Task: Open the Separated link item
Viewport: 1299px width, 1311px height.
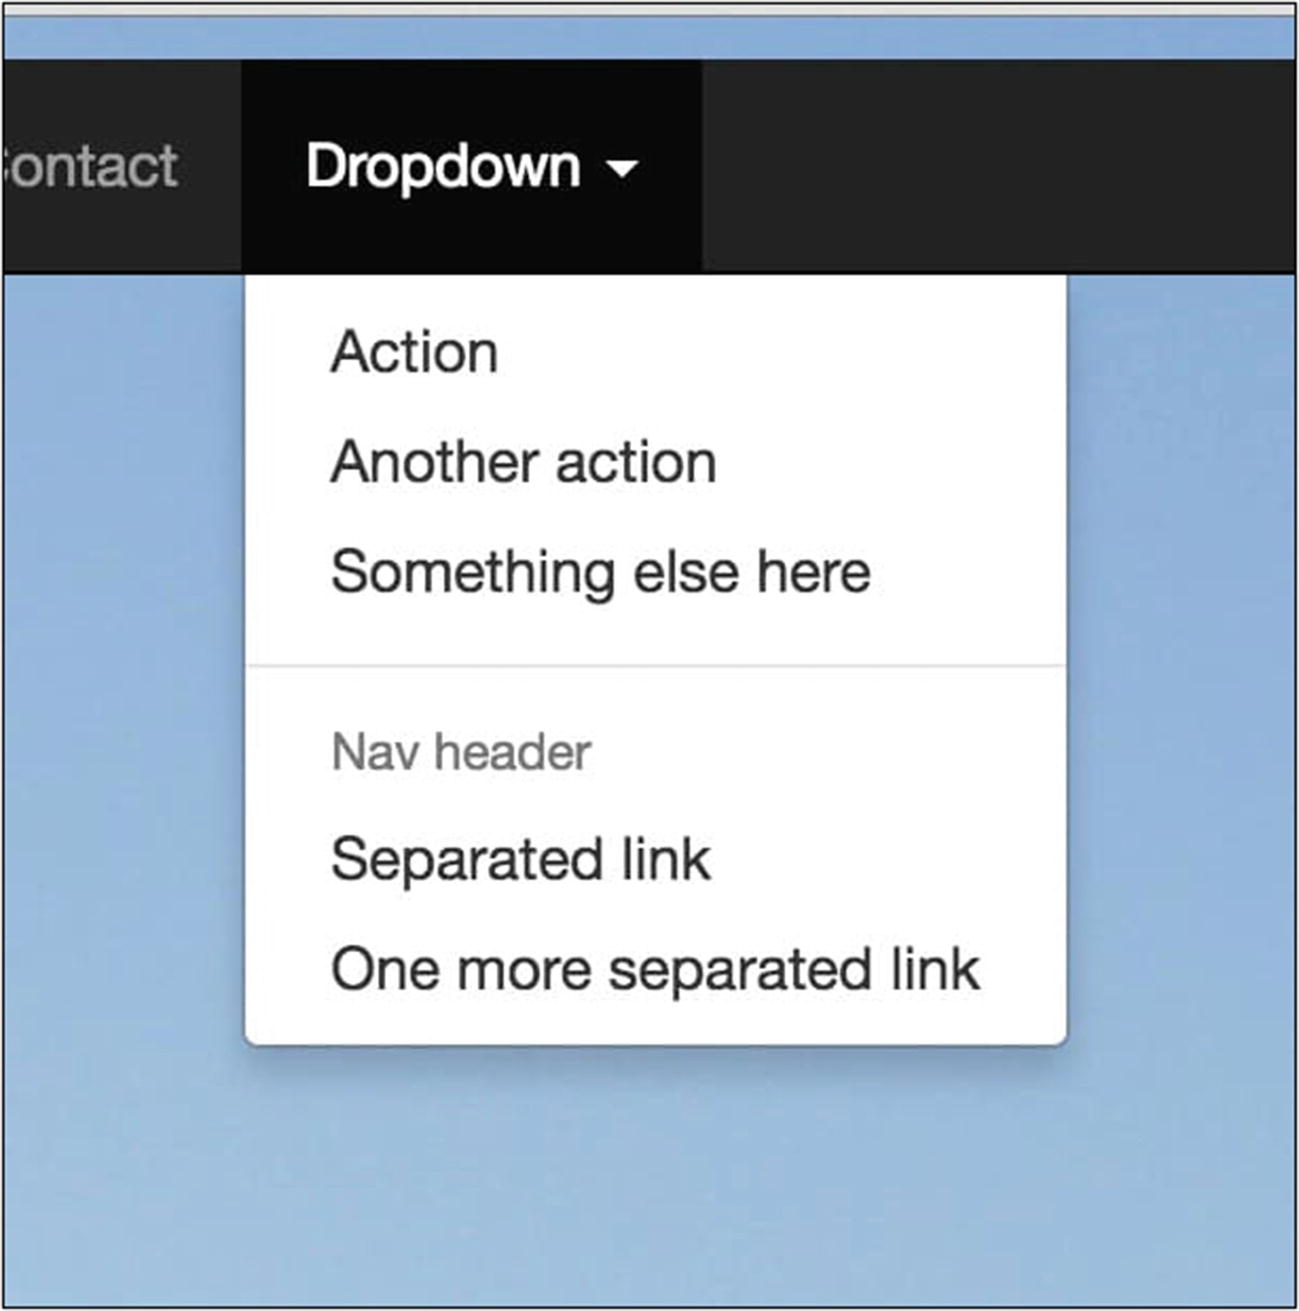Action: [x=520, y=860]
